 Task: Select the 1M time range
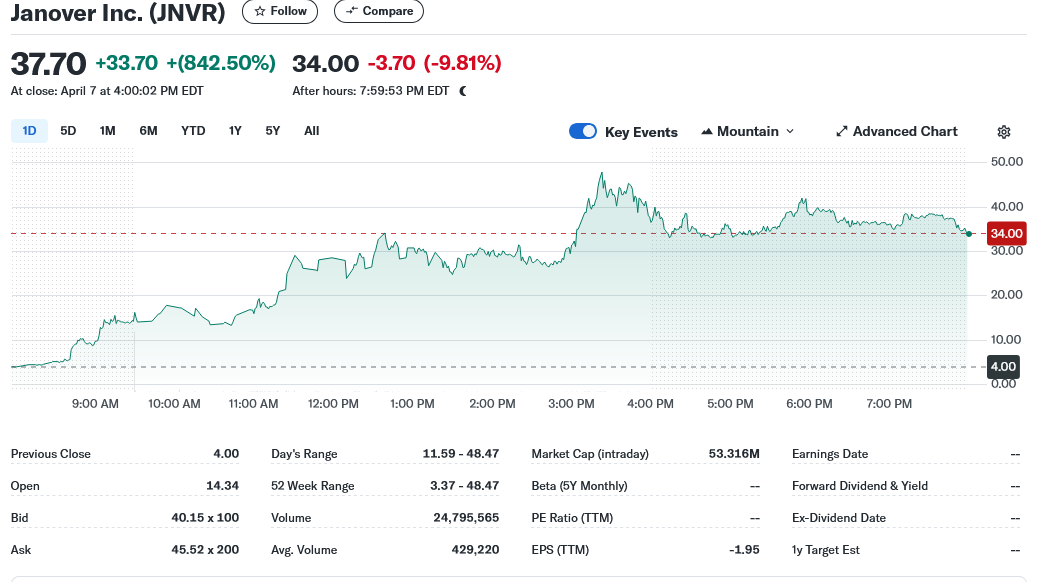click(107, 130)
